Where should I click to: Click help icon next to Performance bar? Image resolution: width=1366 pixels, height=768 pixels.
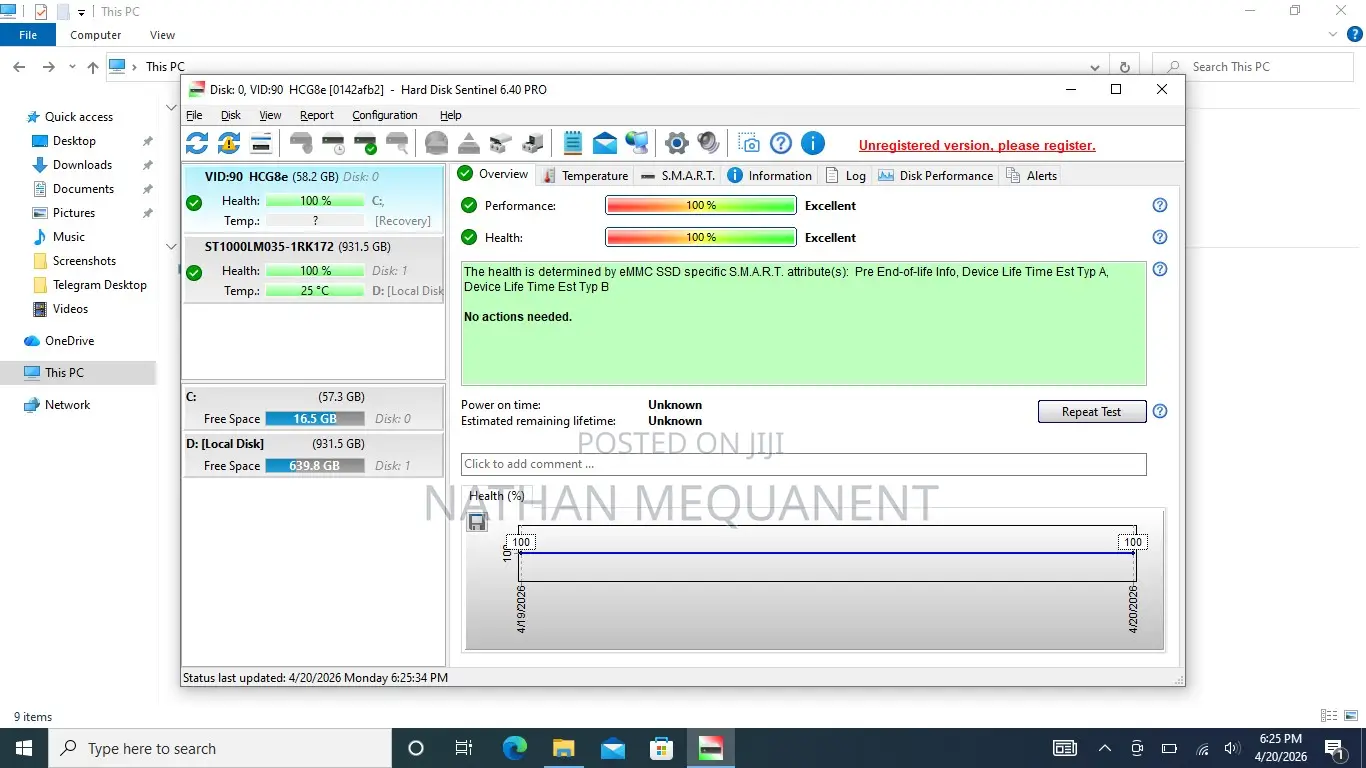click(1160, 205)
